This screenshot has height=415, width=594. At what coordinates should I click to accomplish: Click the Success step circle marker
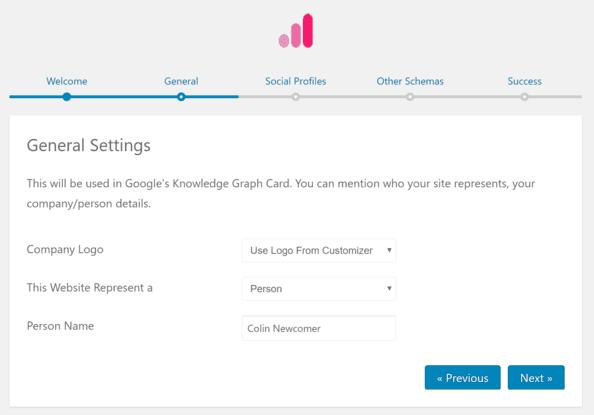click(524, 97)
